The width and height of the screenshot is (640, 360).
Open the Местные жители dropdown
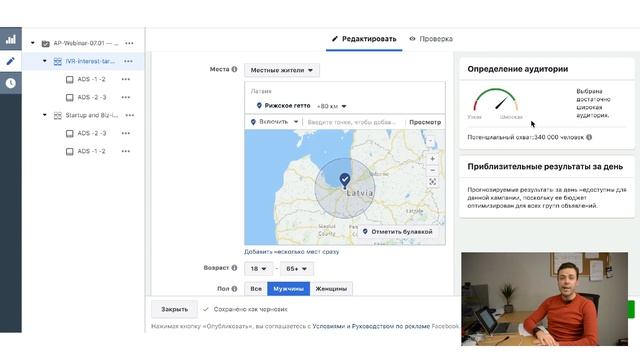(x=282, y=70)
